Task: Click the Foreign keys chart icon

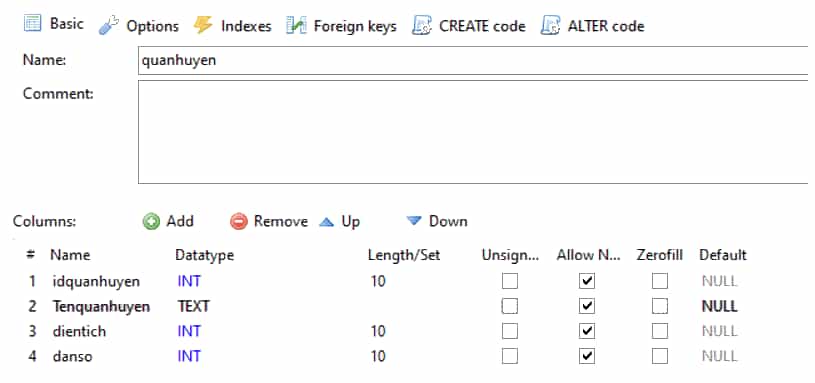Action: [x=296, y=26]
